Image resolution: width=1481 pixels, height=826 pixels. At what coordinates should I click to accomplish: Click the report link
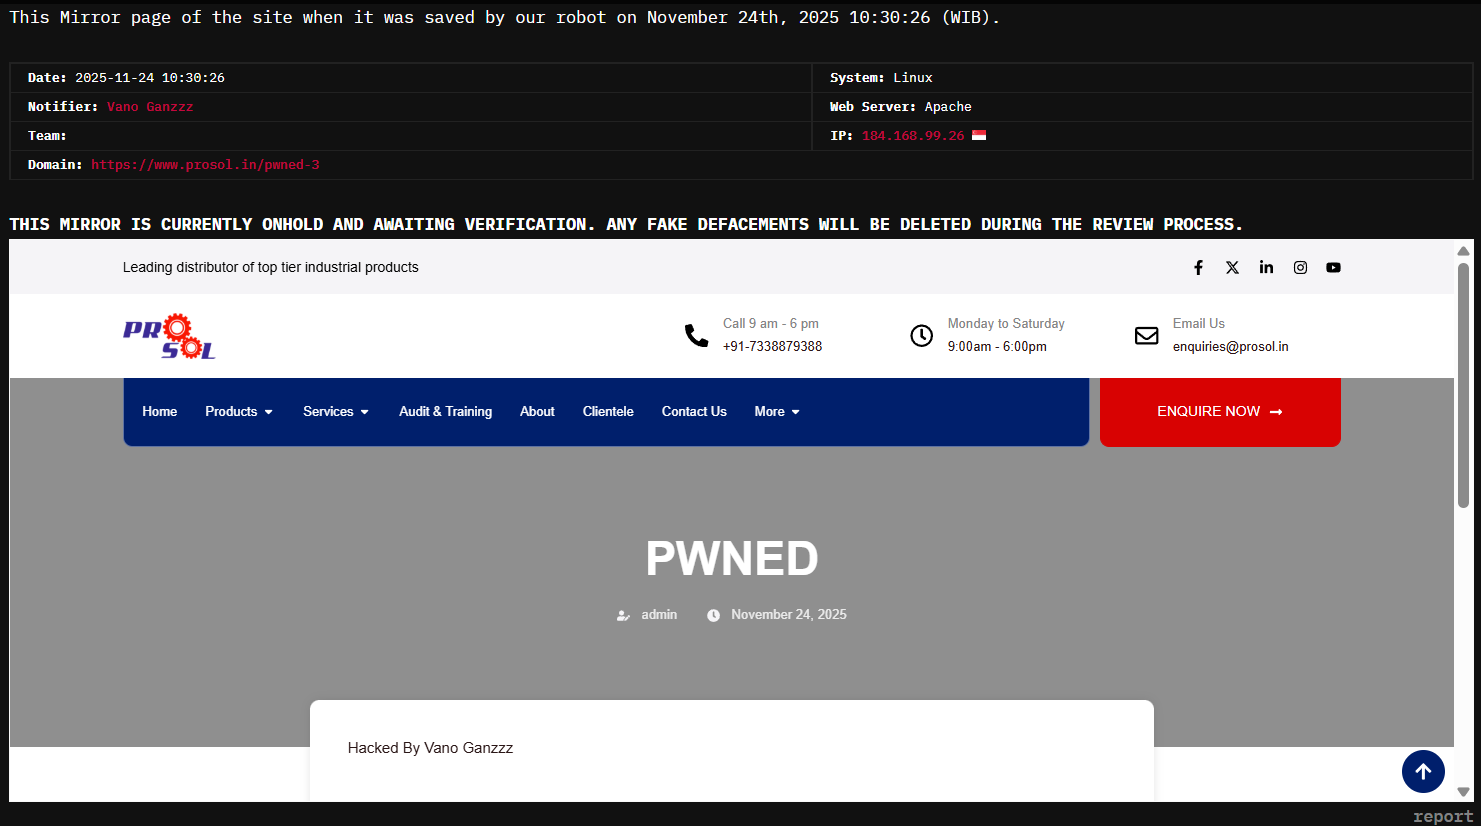[1443, 816]
